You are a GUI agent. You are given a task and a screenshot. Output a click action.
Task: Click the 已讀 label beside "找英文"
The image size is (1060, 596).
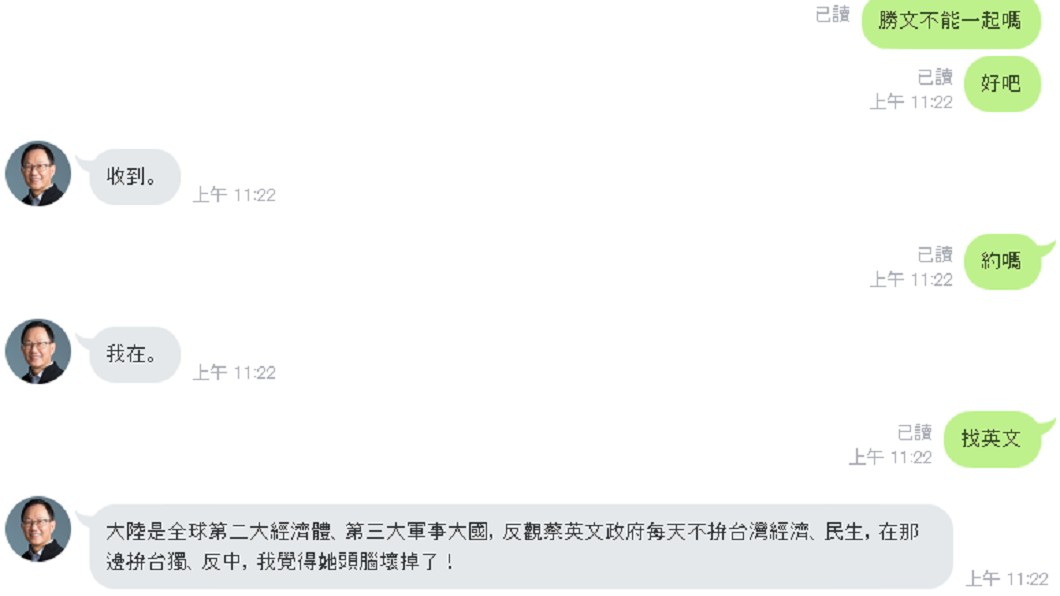click(914, 432)
